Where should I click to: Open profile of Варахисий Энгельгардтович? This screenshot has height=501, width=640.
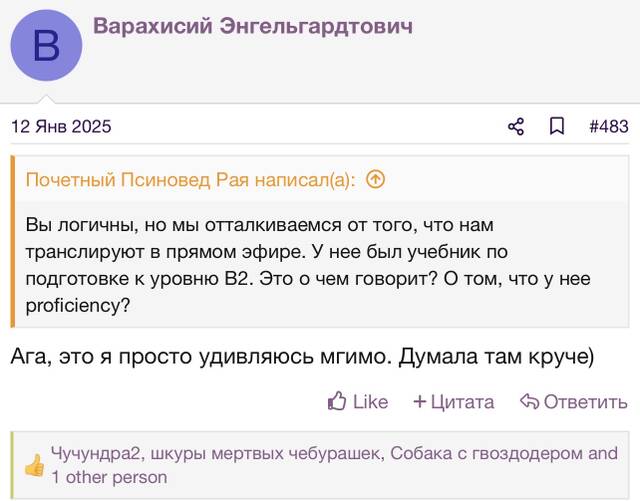(253, 26)
